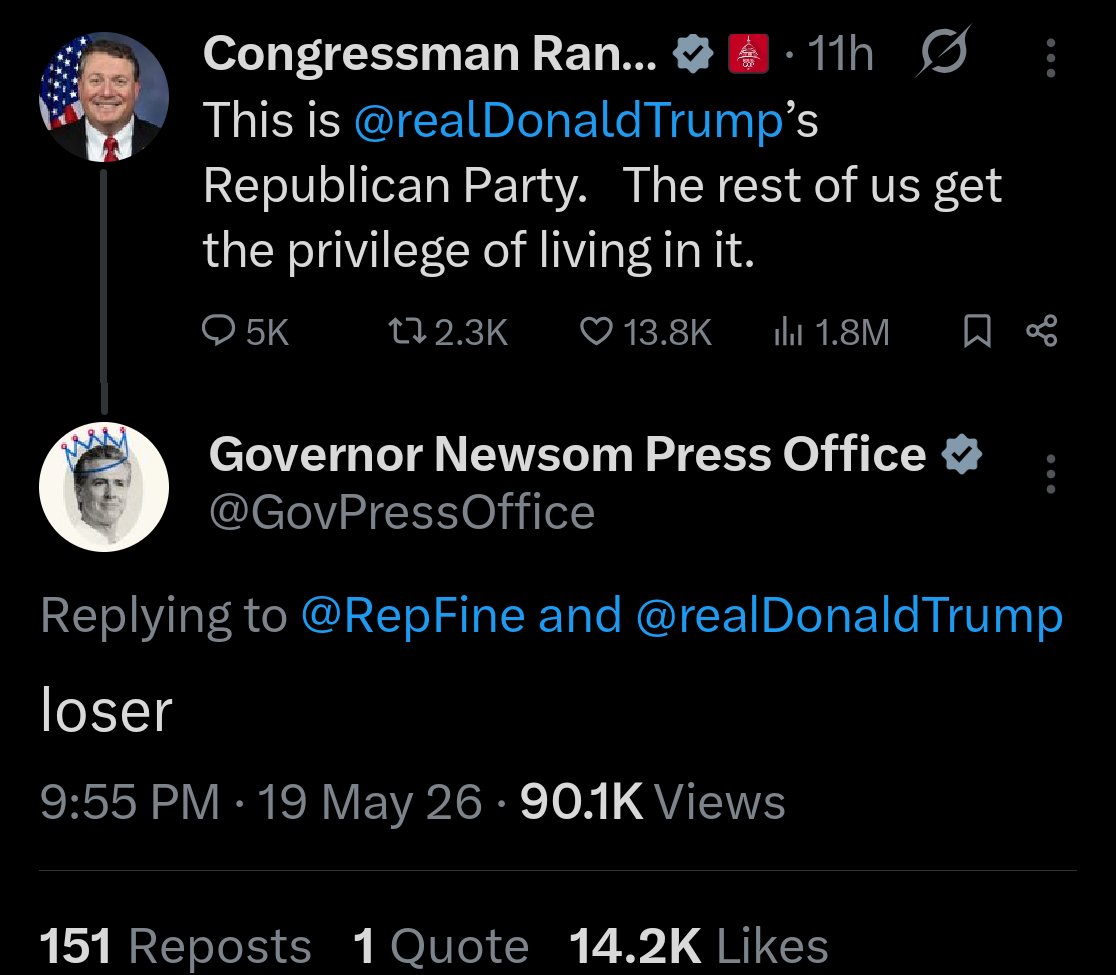The image size is (1116, 975).
Task: Open Congressman's profile picture
Action: pyautogui.click(x=104, y=97)
